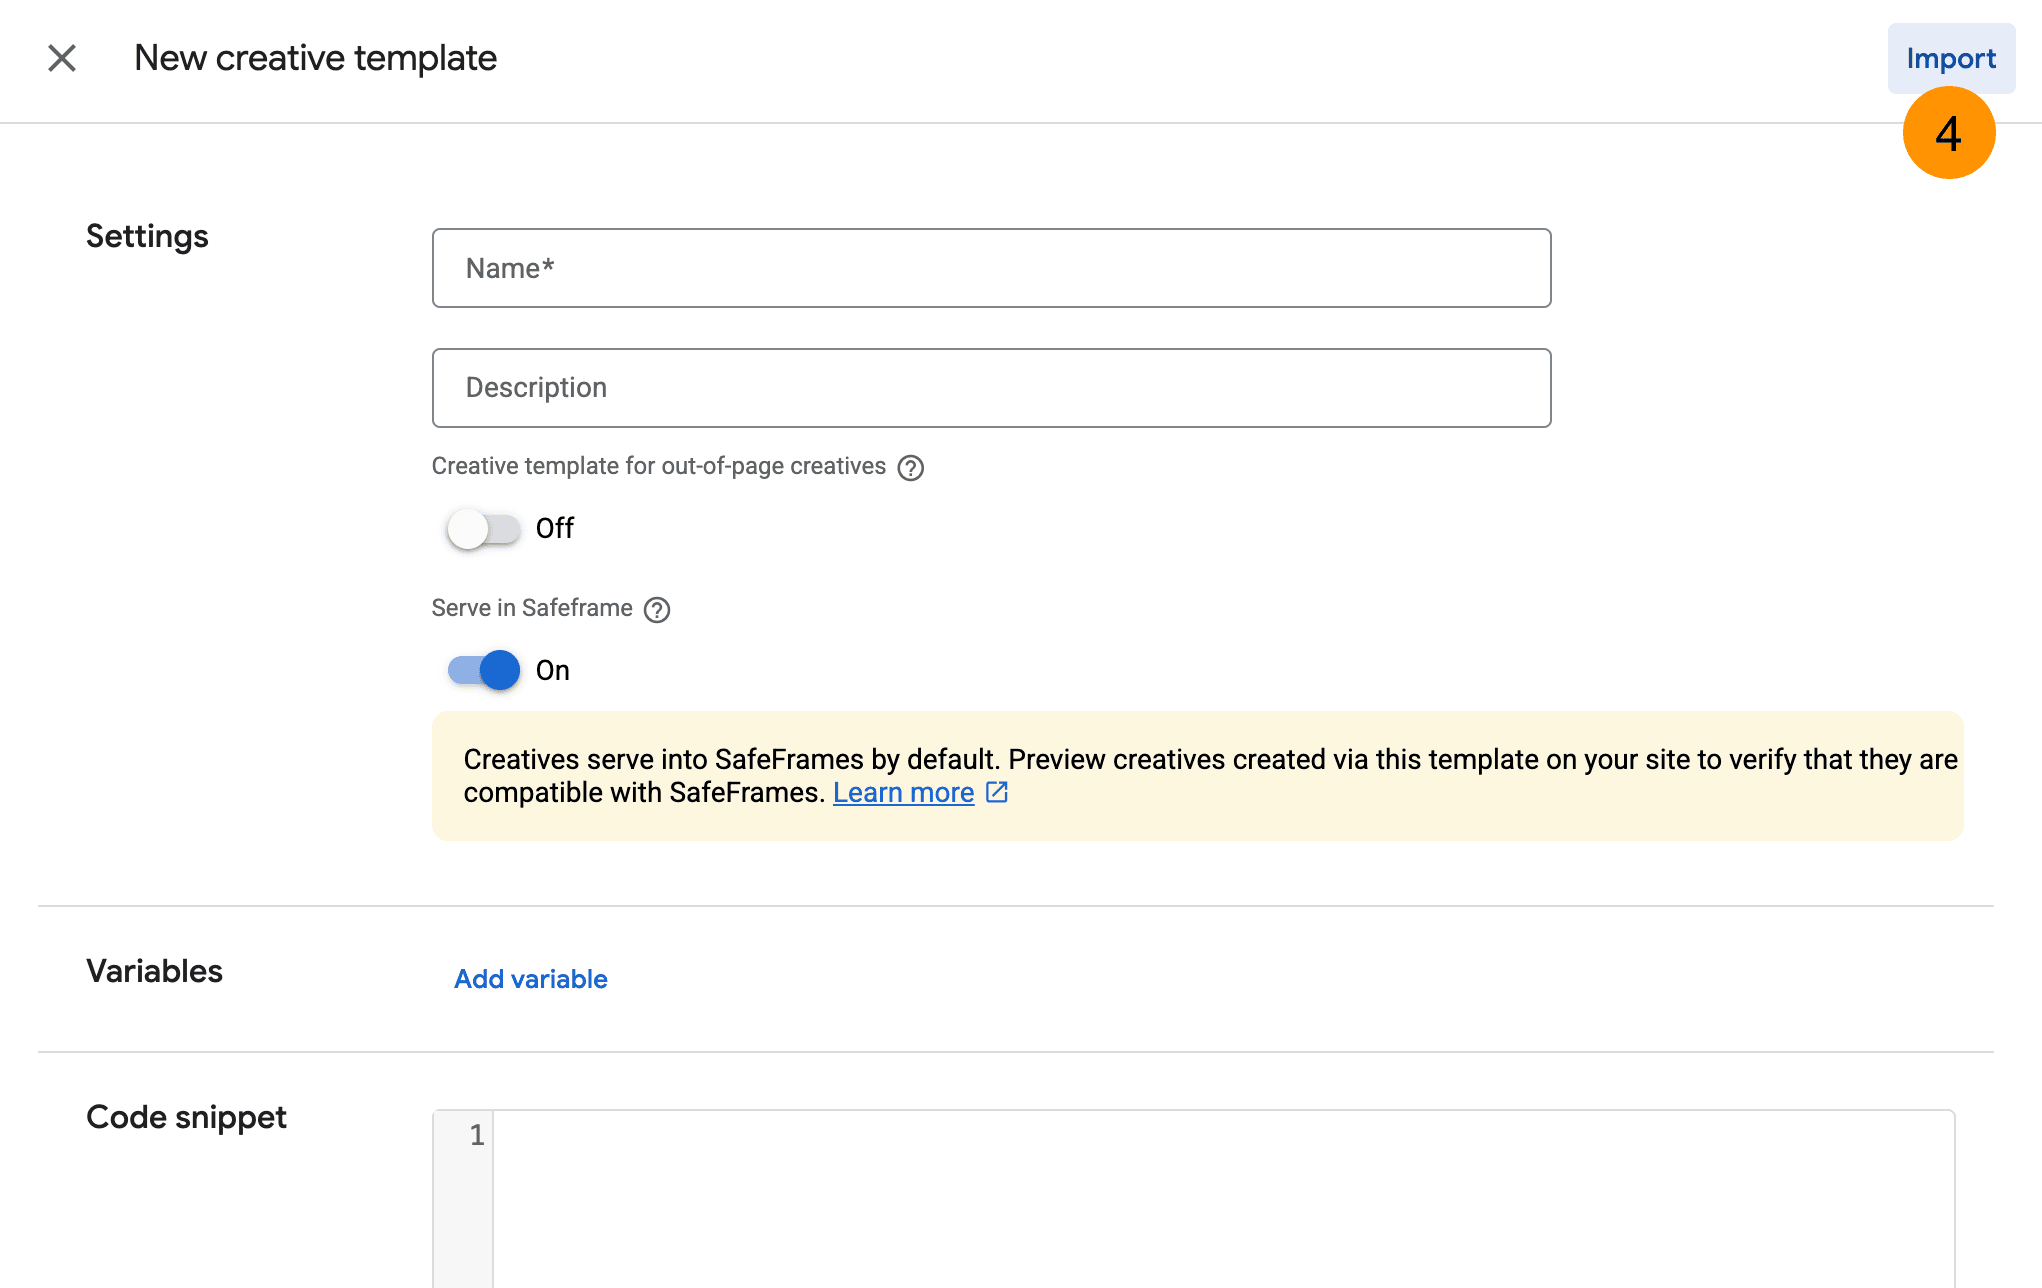Viewport: 2042px width, 1288px height.
Task: Click the Off label beside the toggle
Action: point(555,528)
